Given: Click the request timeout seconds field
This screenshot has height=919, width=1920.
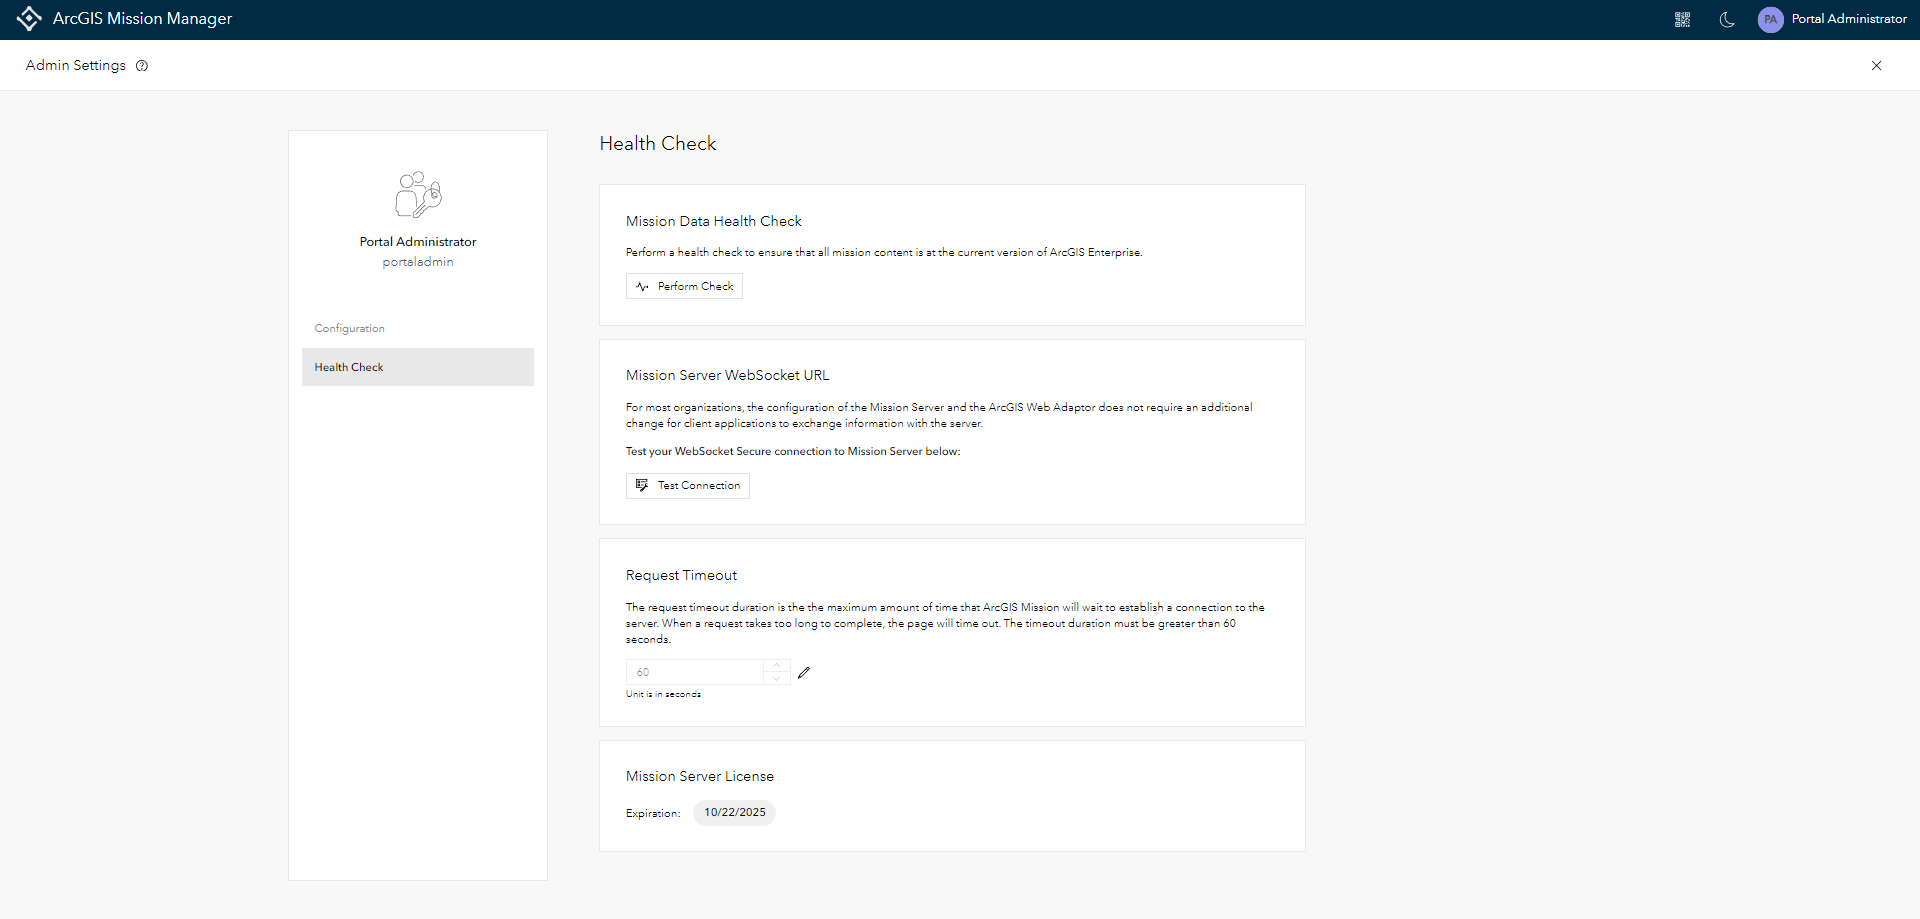Looking at the screenshot, I should coord(696,672).
